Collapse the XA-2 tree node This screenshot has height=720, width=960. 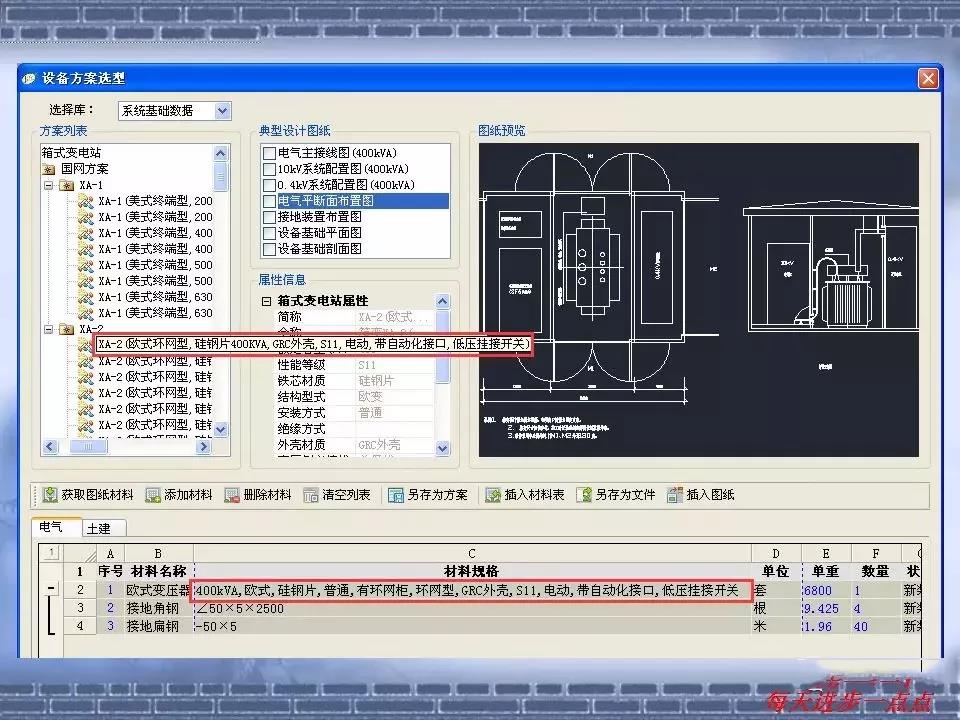[x=49, y=329]
